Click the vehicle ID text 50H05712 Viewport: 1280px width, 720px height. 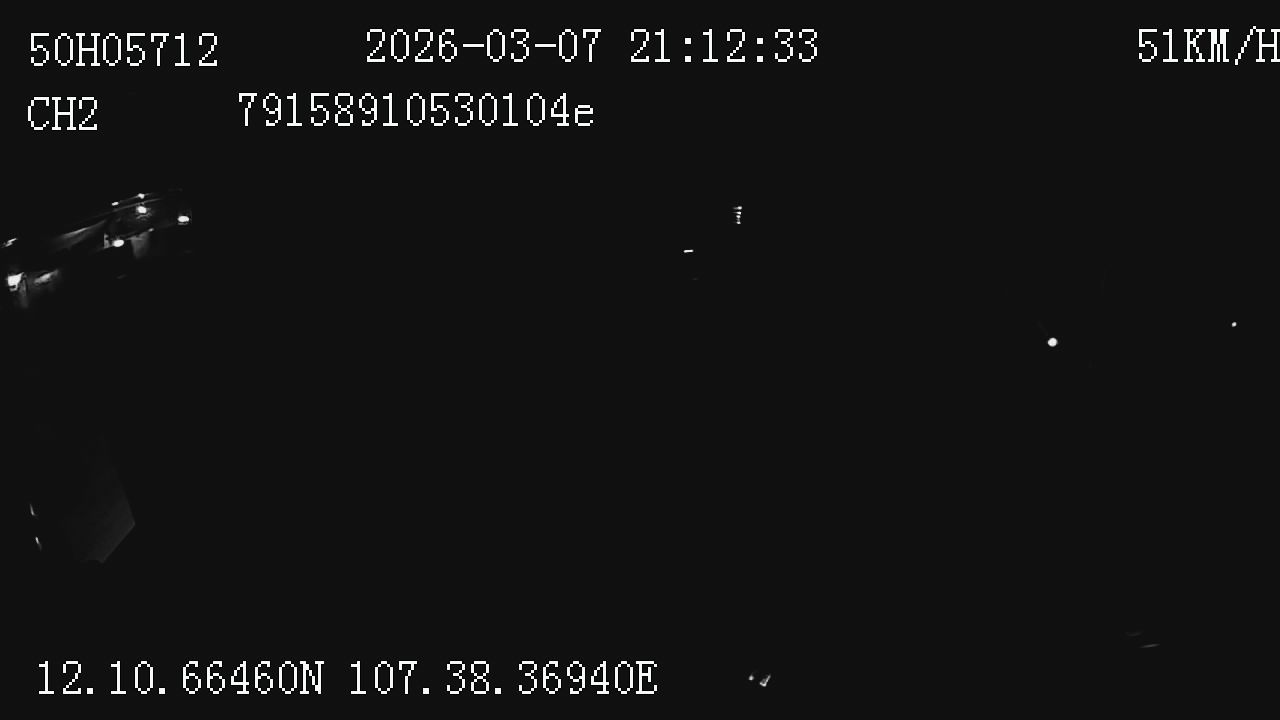click(x=123, y=50)
